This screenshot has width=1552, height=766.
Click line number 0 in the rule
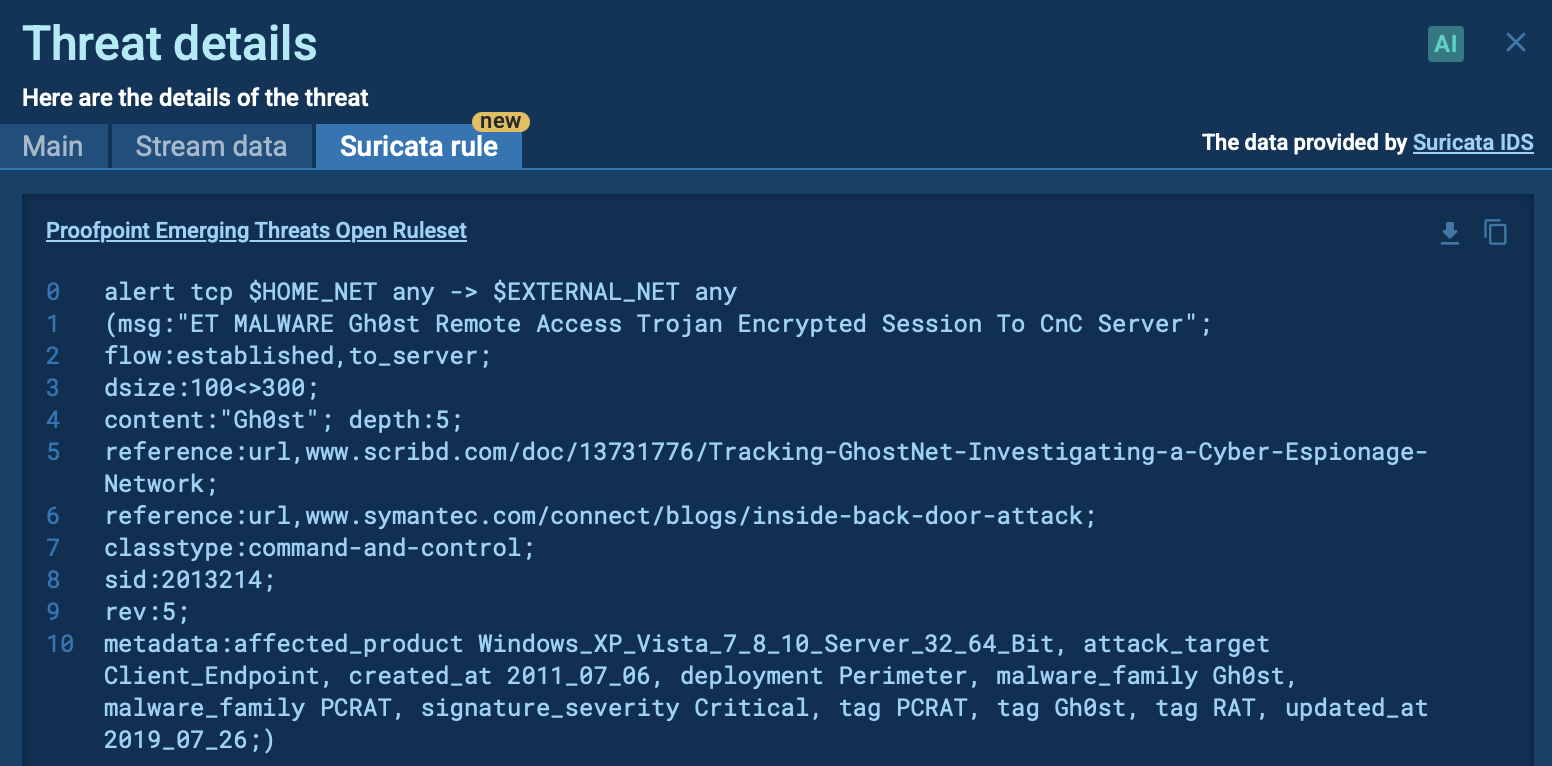(x=53, y=292)
